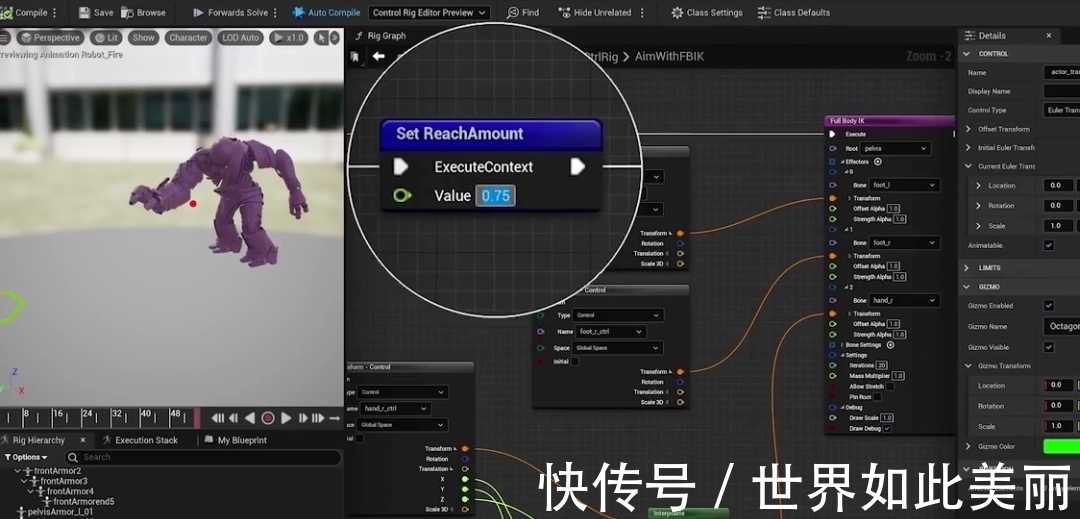This screenshot has width=1080, height=519.
Task: Open viewport Show menu
Action: coord(143,38)
